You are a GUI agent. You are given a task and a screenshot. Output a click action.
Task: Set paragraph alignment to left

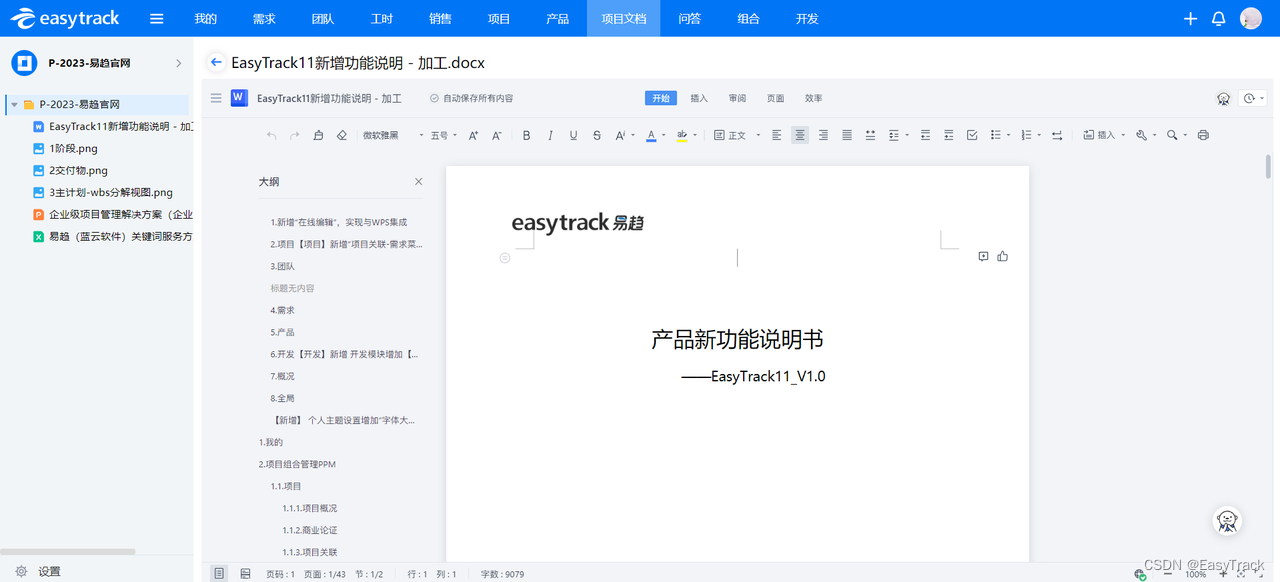click(x=777, y=135)
